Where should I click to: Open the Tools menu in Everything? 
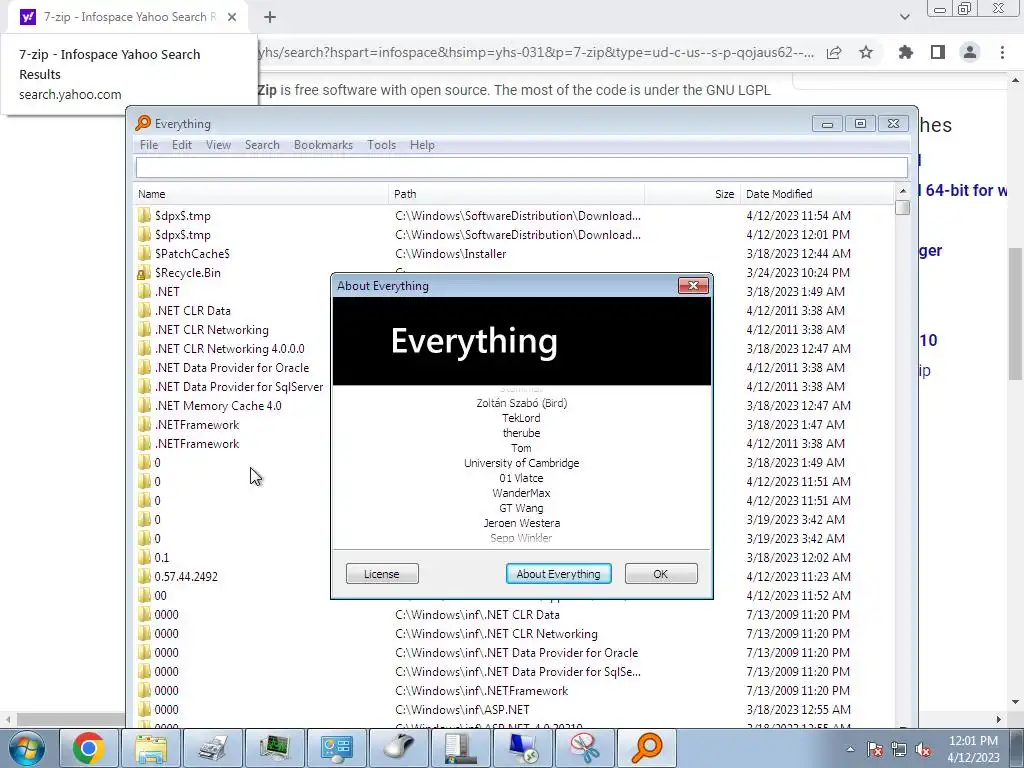[x=381, y=145]
